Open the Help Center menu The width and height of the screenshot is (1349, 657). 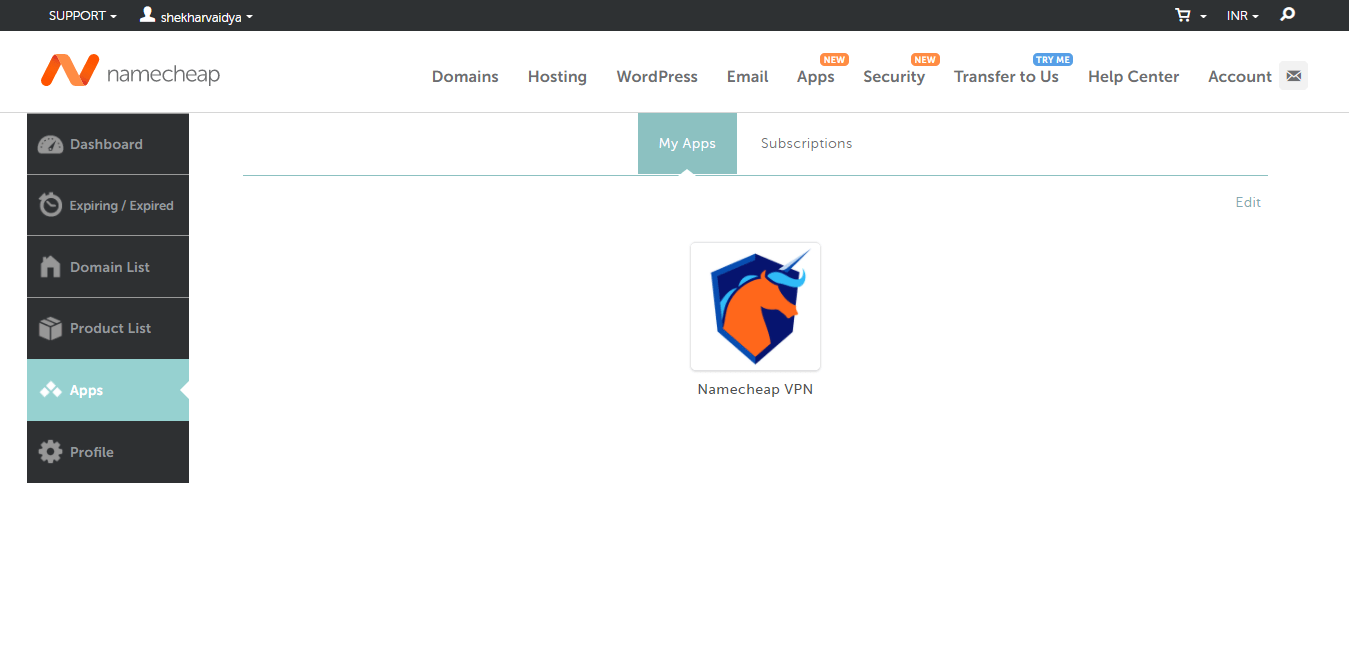(1133, 76)
